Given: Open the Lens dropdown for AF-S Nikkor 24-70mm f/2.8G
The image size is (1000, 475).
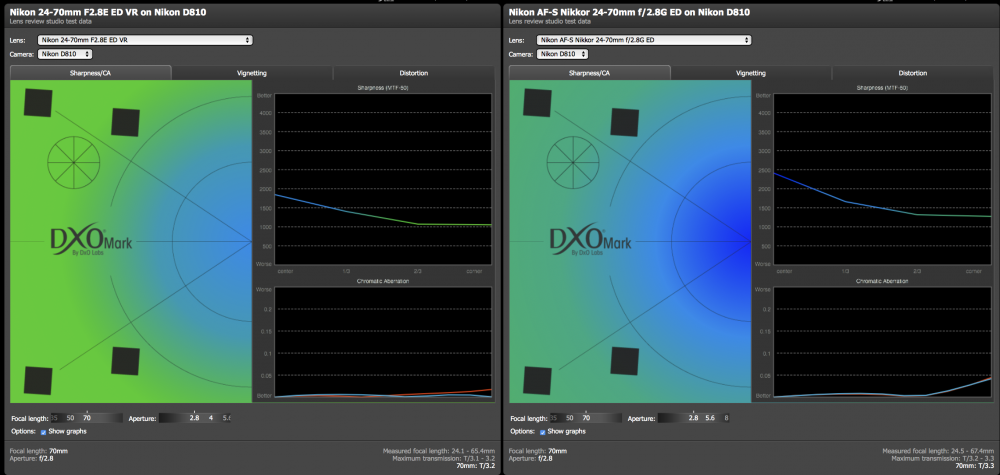Looking at the screenshot, I should (x=643, y=40).
